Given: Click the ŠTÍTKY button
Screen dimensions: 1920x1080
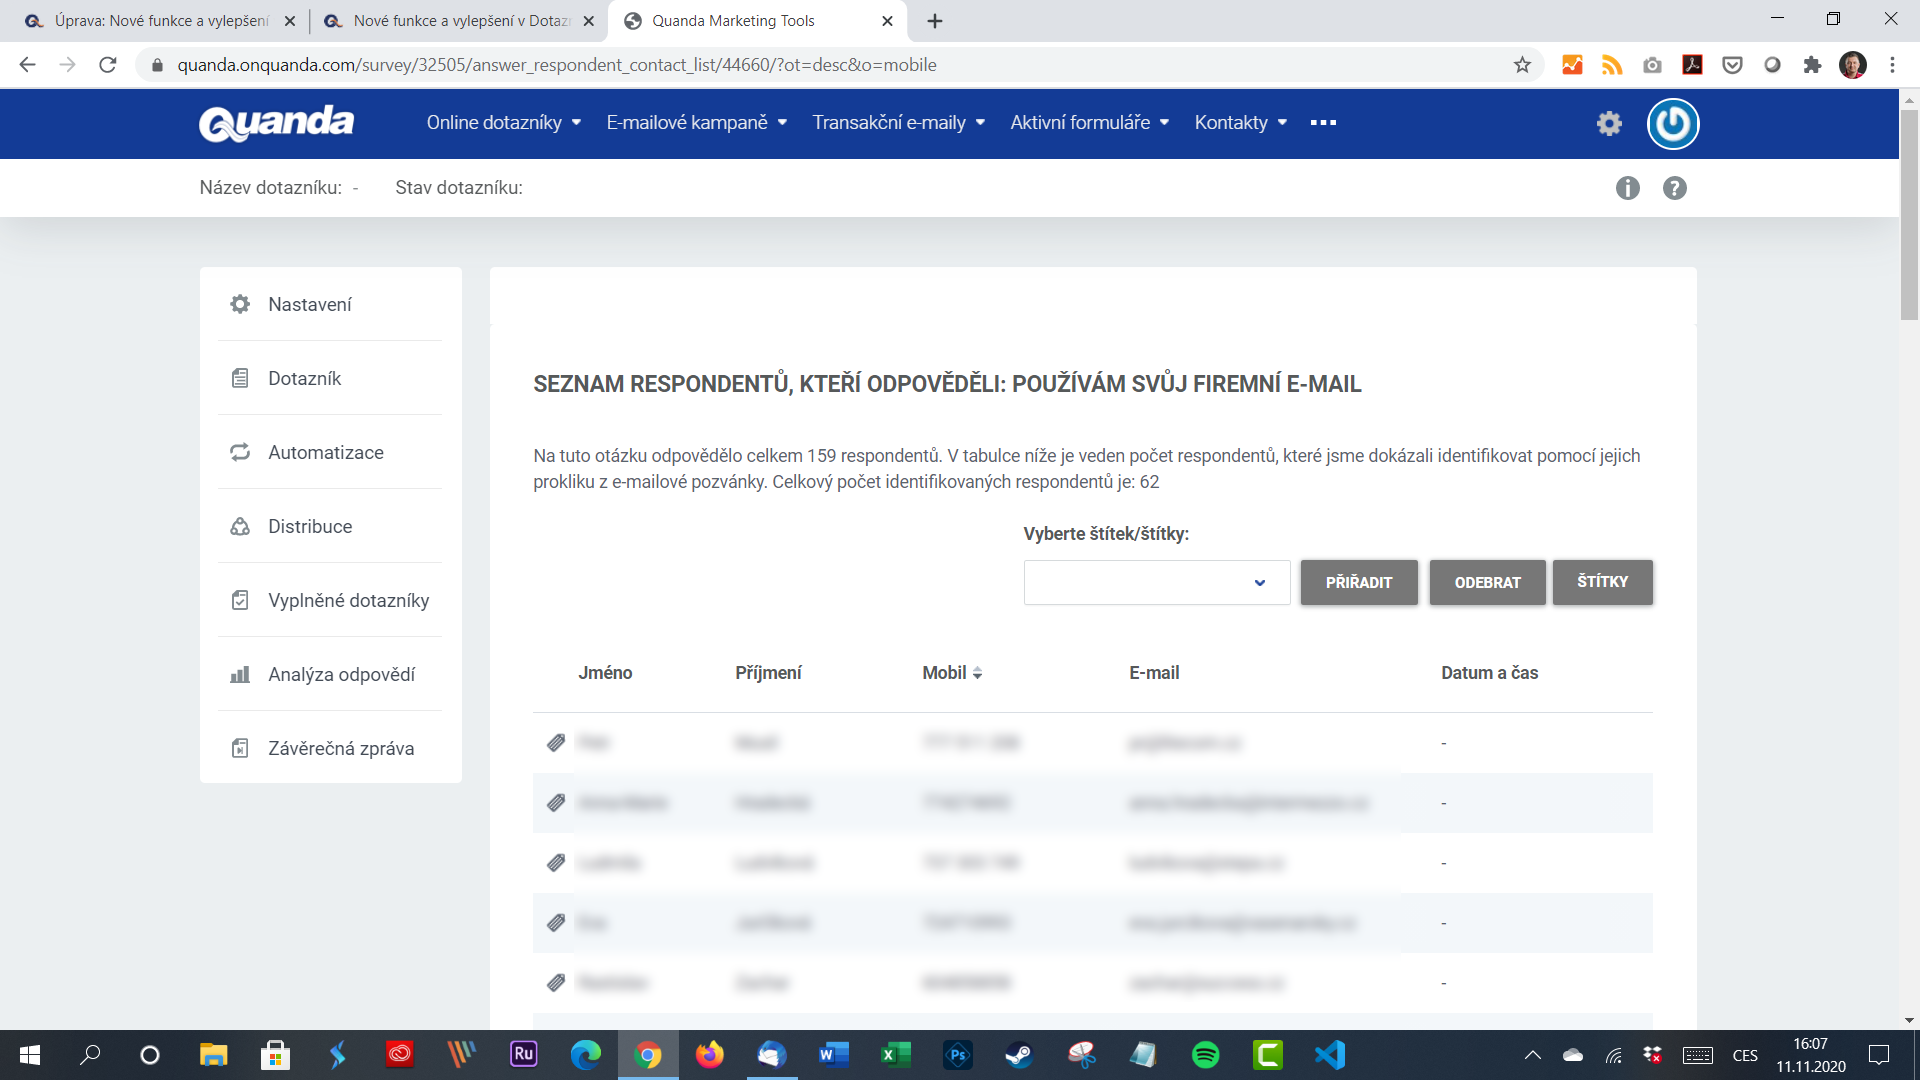Looking at the screenshot, I should pos(1602,580).
